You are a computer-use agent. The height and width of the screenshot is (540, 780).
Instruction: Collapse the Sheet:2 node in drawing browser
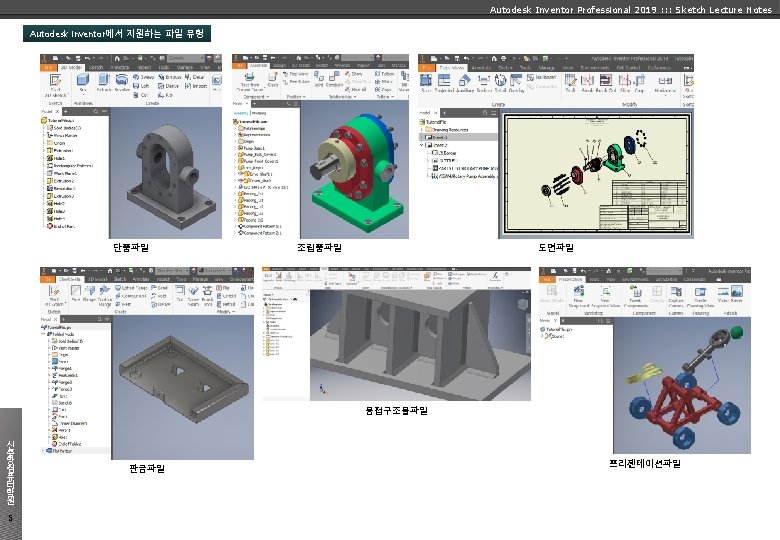[422, 145]
